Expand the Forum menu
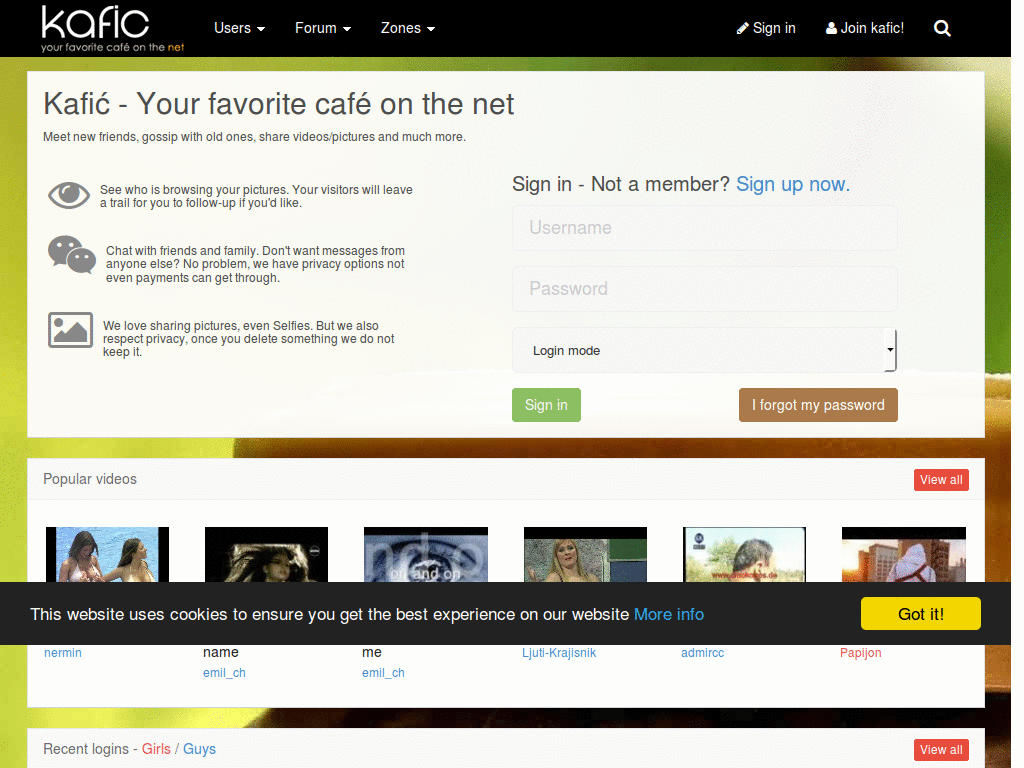This screenshot has height=768, width=1024. pyautogui.click(x=323, y=28)
